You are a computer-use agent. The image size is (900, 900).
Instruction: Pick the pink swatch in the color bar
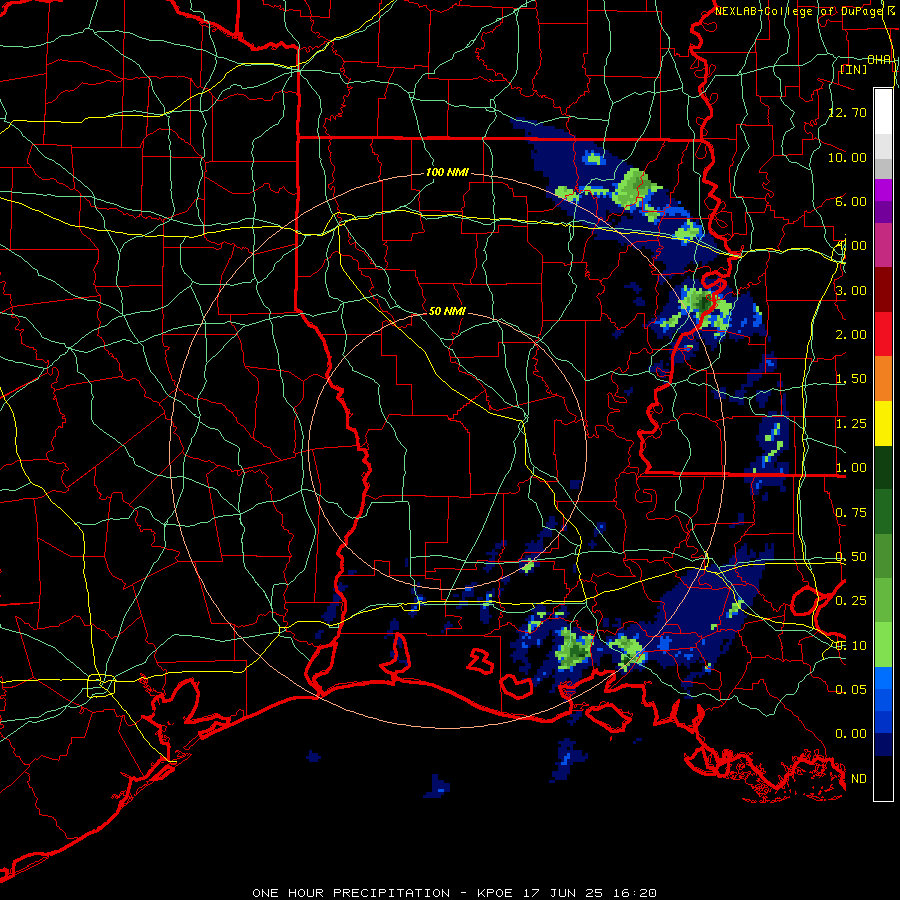[883, 245]
